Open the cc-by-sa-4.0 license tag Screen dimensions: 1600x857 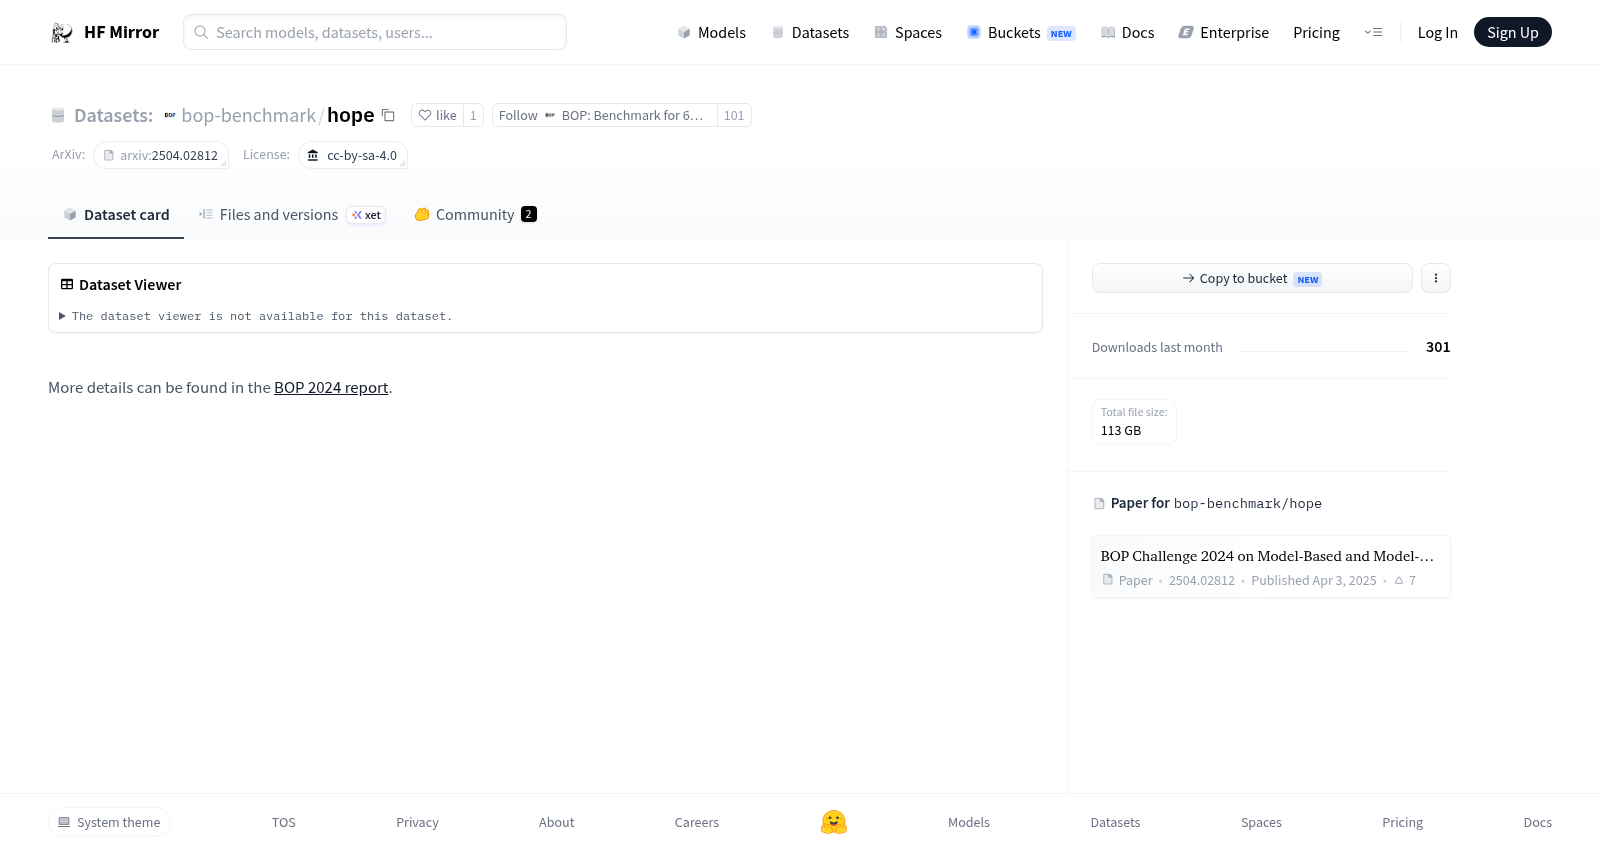[353, 156]
